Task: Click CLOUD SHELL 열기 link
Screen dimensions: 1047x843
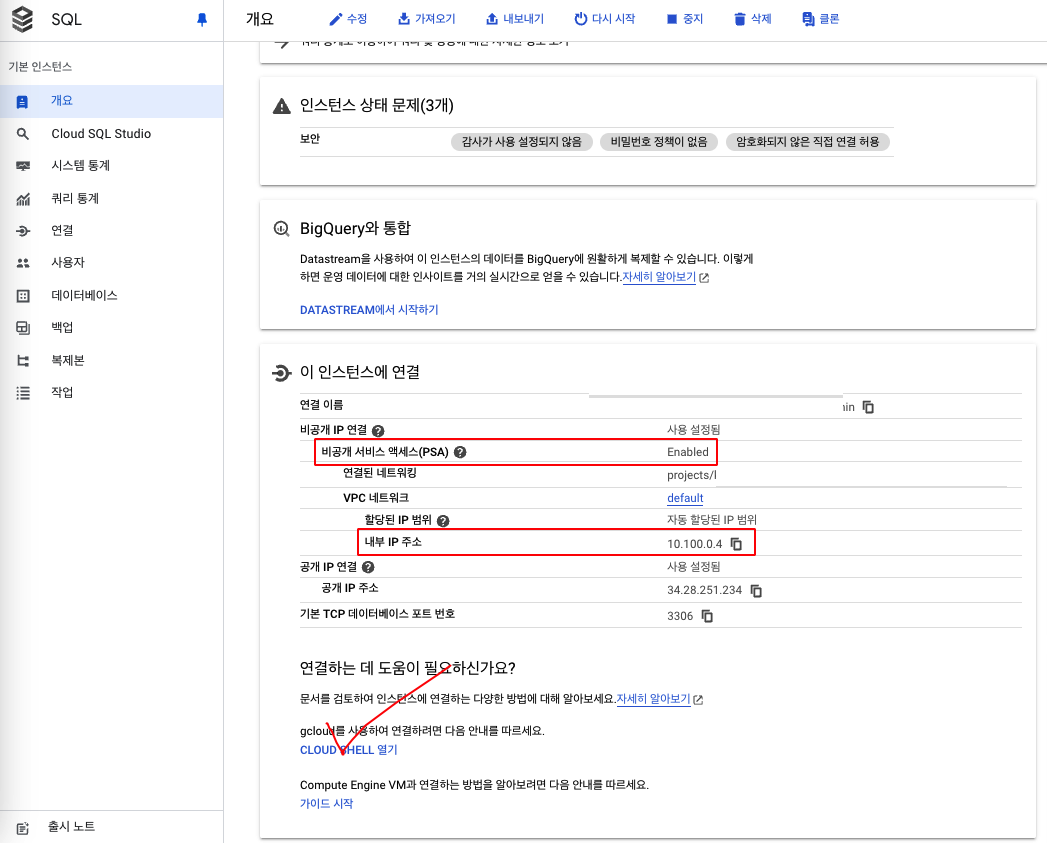Action: [349, 750]
